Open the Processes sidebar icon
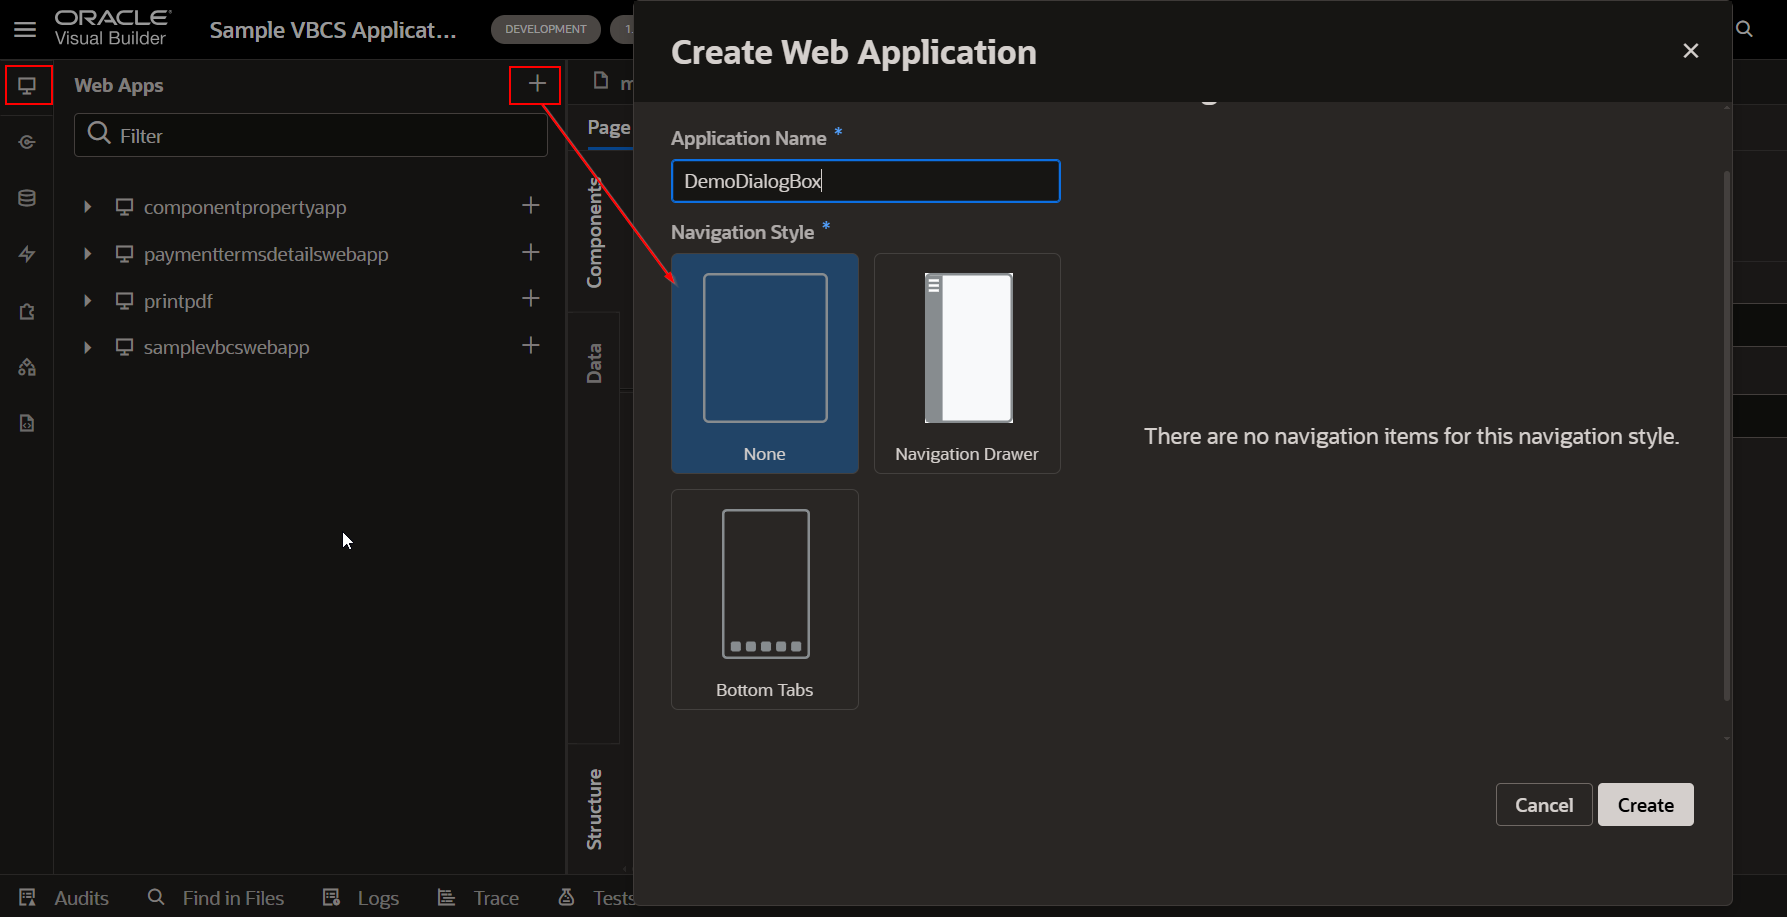The height and width of the screenshot is (917, 1787). 27,367
